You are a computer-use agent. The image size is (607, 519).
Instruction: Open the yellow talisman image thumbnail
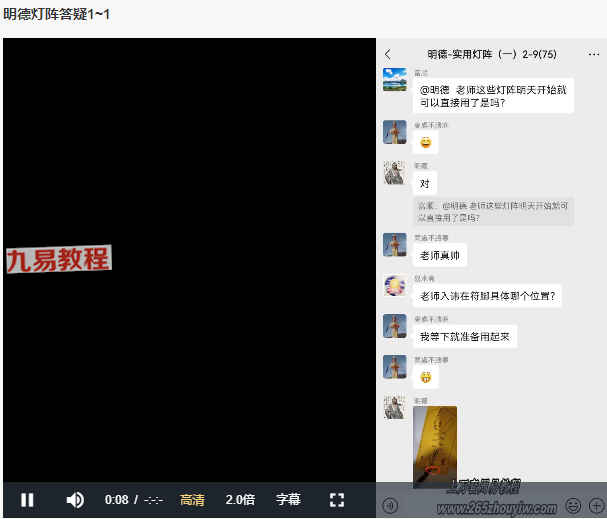tap(435, 446)
